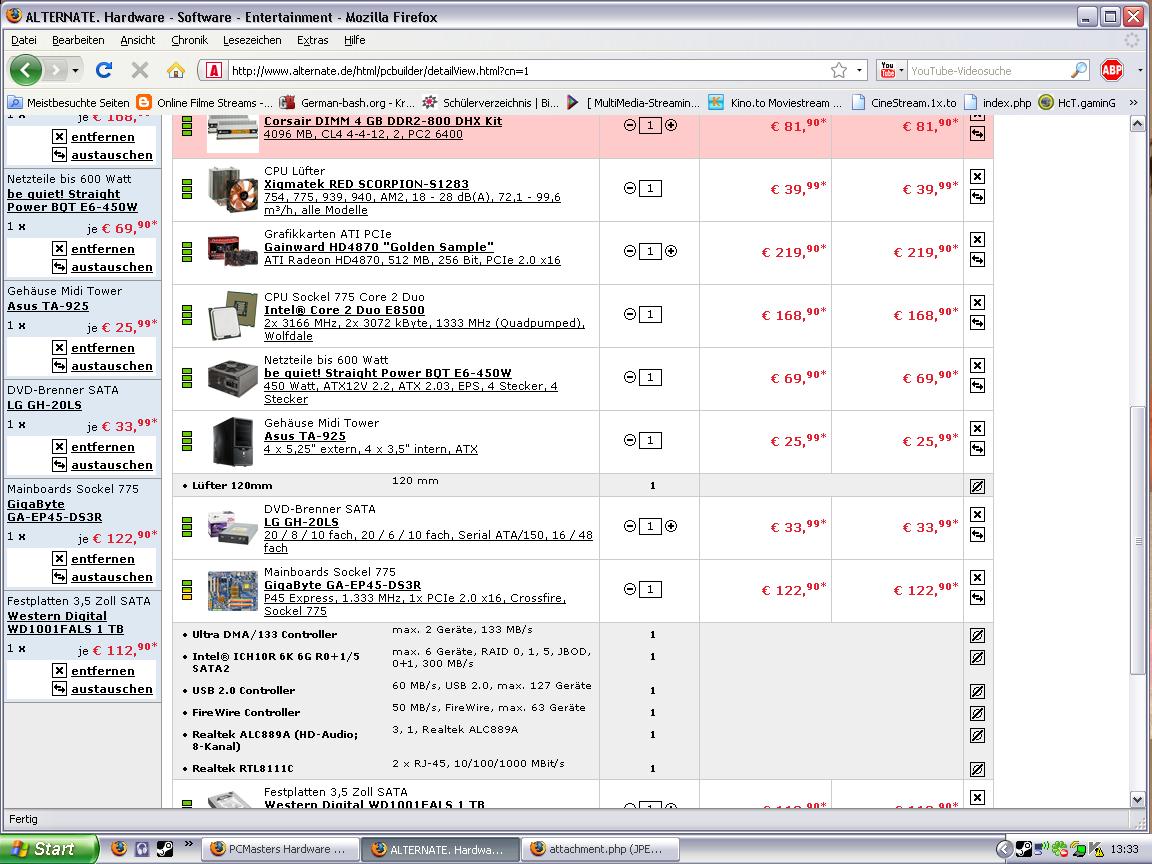
Task: Remove GigaByte GA-EP45-DS3R row with X icon
Action: click(x=977, y=577)
